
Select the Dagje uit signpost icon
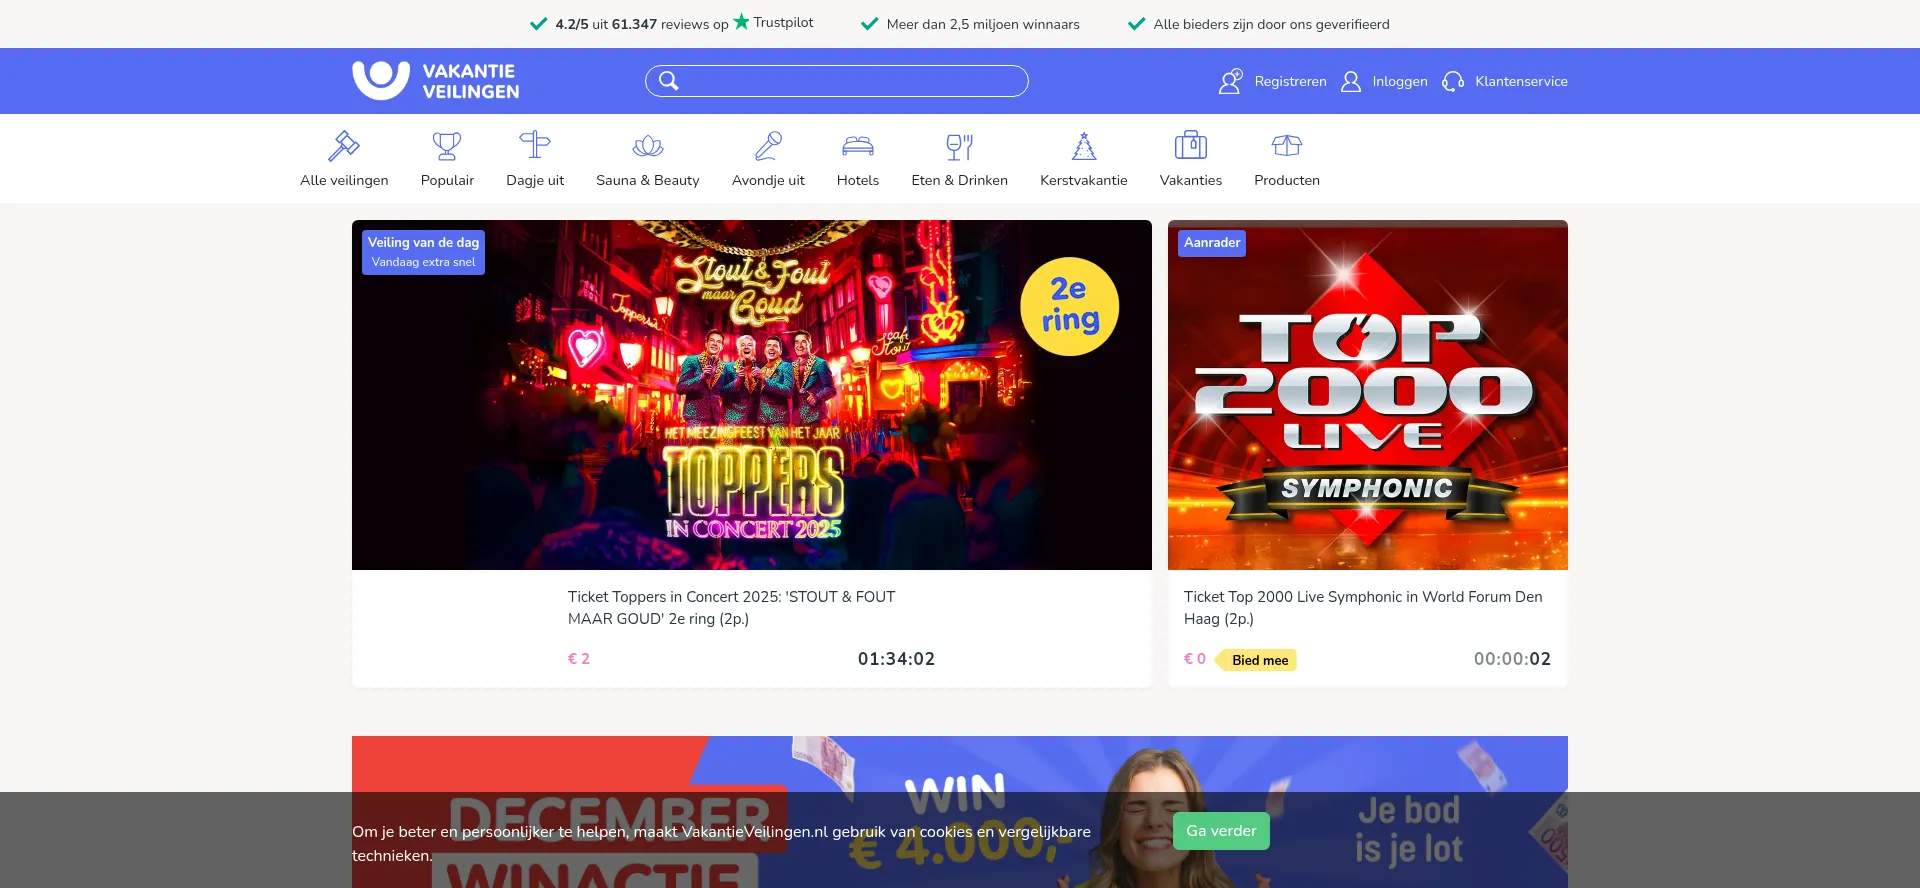[x=535, y=146]
